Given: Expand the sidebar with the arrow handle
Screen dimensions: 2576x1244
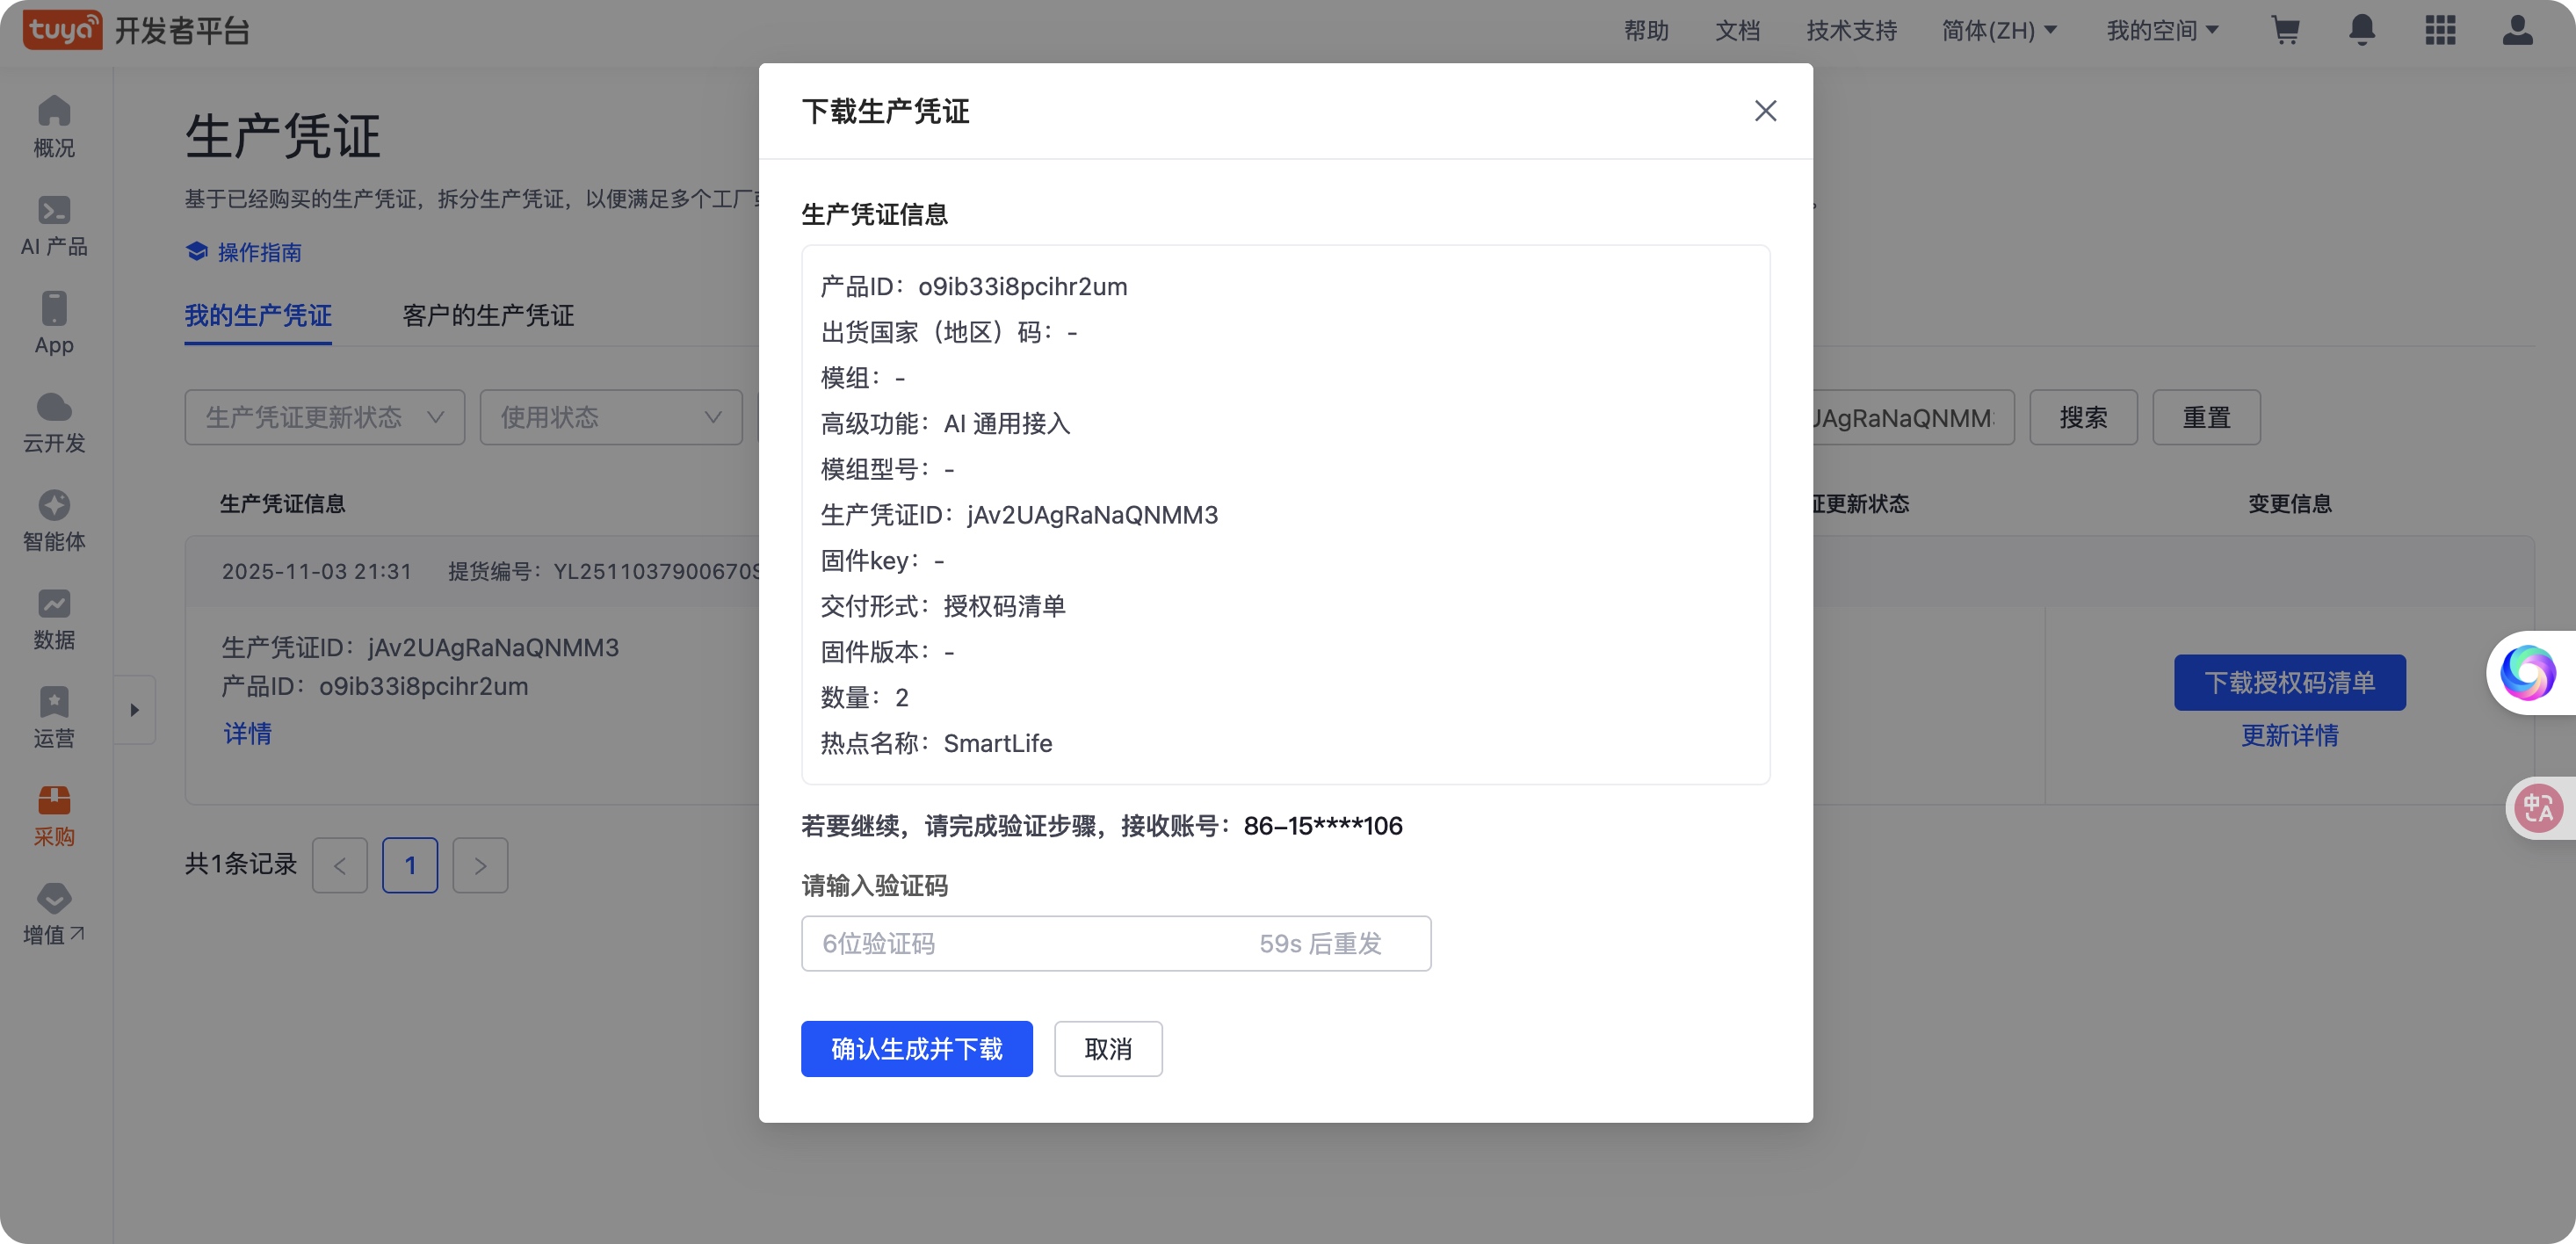Looking at the screenshot, I should (134, 710).
